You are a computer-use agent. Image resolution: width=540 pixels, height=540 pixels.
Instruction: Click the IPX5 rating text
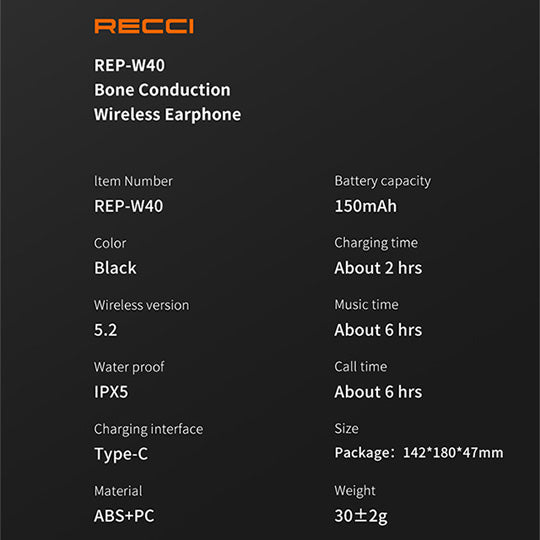(111, 392)
